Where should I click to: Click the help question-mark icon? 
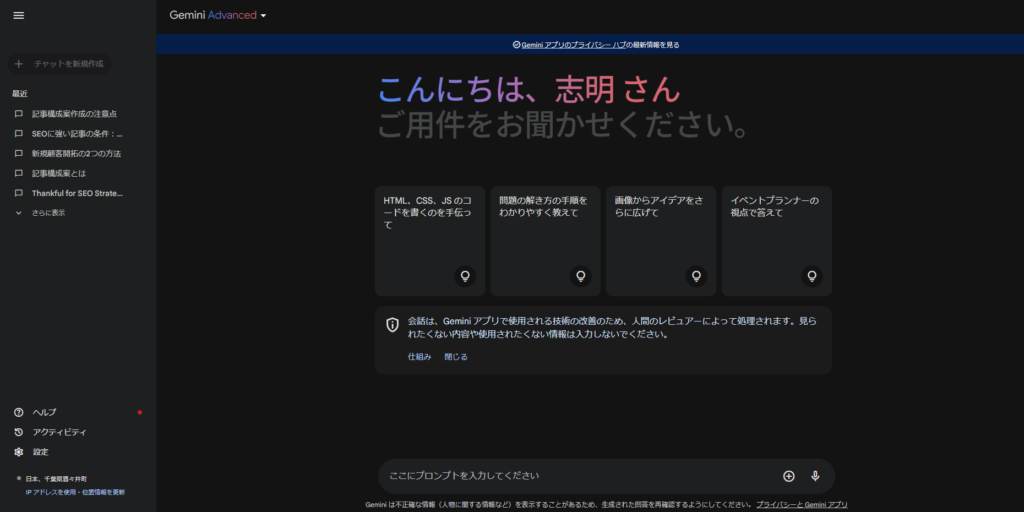pyautogui.click(x=18, y=412)
